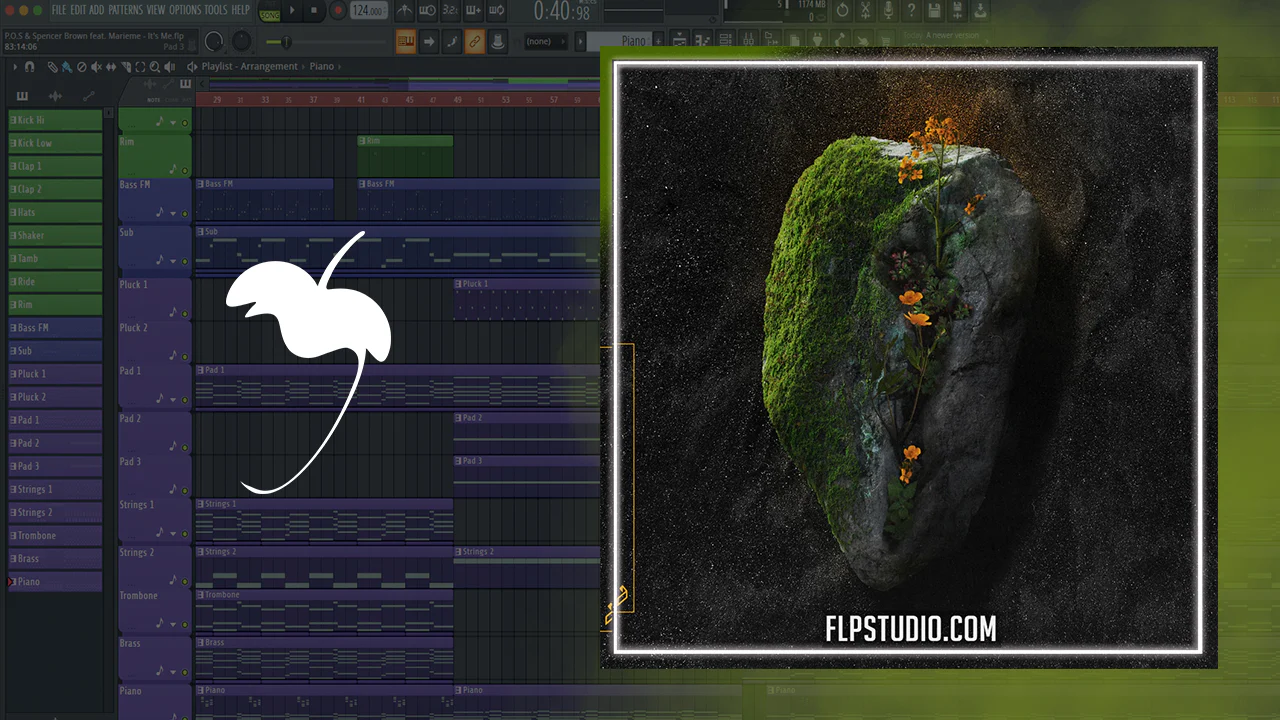Click the hat-shaped toolbar icon
Image resolution: width=1280 pixels, height=720 pixels.
(x=497, y=42)
